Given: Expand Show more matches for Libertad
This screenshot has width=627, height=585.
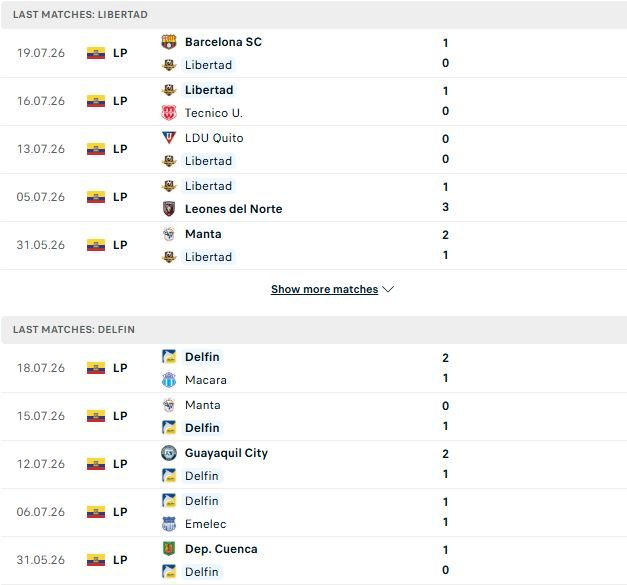Looking at the screenshot, I should [x=324, y=289].
